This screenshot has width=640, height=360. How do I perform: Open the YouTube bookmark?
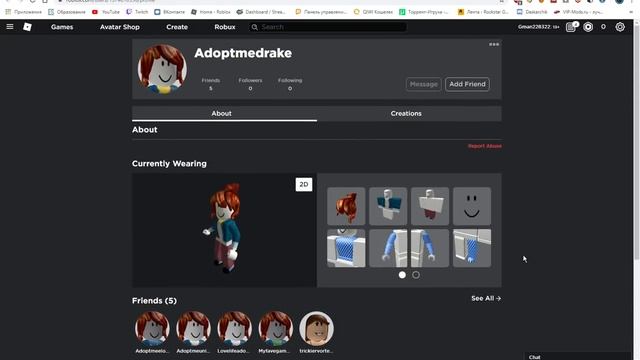click(x=106, y=12)
